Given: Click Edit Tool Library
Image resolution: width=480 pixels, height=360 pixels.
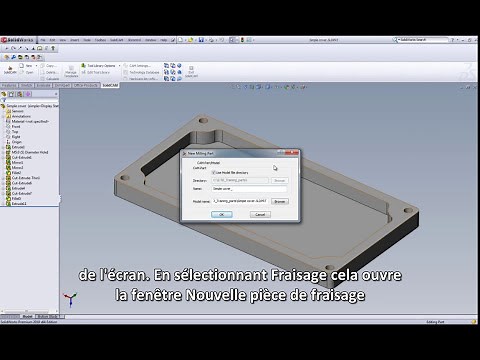Looking at the screenshot, I should click(x=96, y=72).
